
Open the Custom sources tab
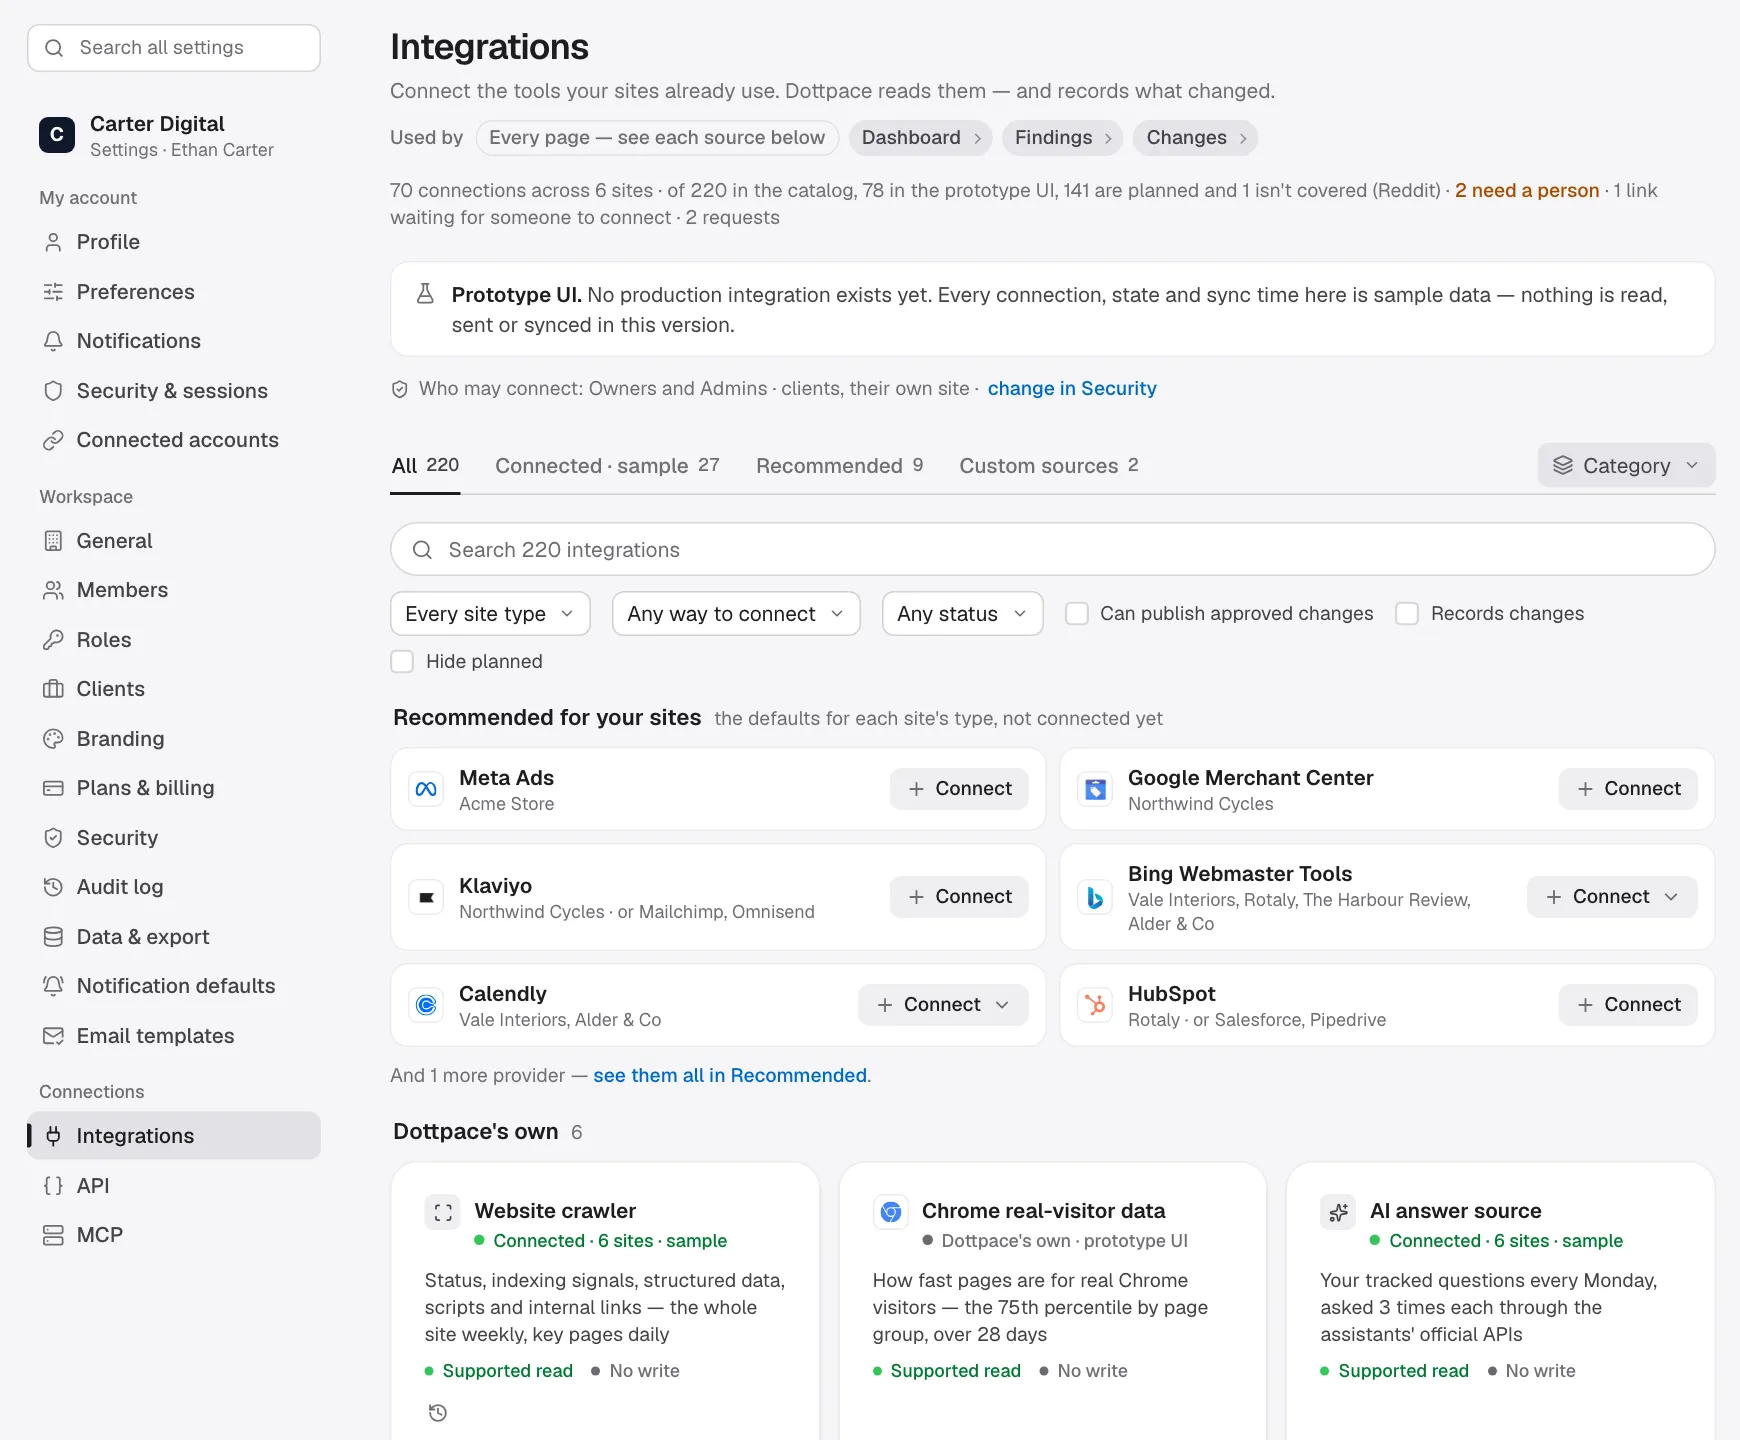(x=1049, y=466)
